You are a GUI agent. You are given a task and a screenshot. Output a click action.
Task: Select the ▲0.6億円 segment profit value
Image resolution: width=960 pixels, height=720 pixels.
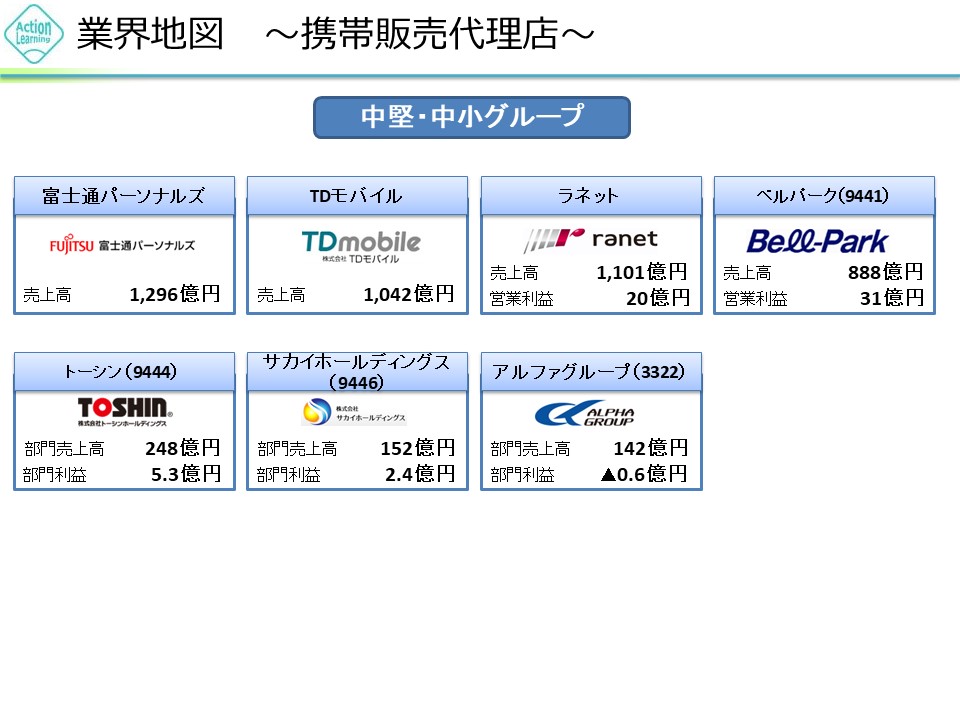[x=644, y=474]
